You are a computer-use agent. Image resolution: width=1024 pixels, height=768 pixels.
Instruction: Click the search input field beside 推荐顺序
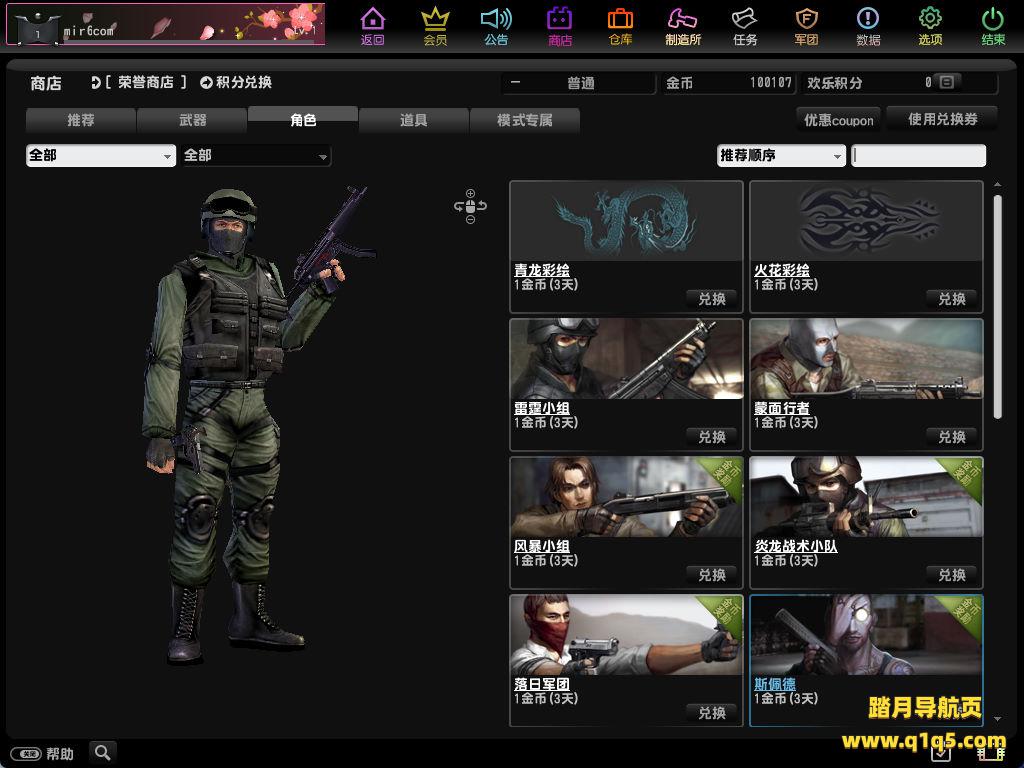click(x=918, y=156)
